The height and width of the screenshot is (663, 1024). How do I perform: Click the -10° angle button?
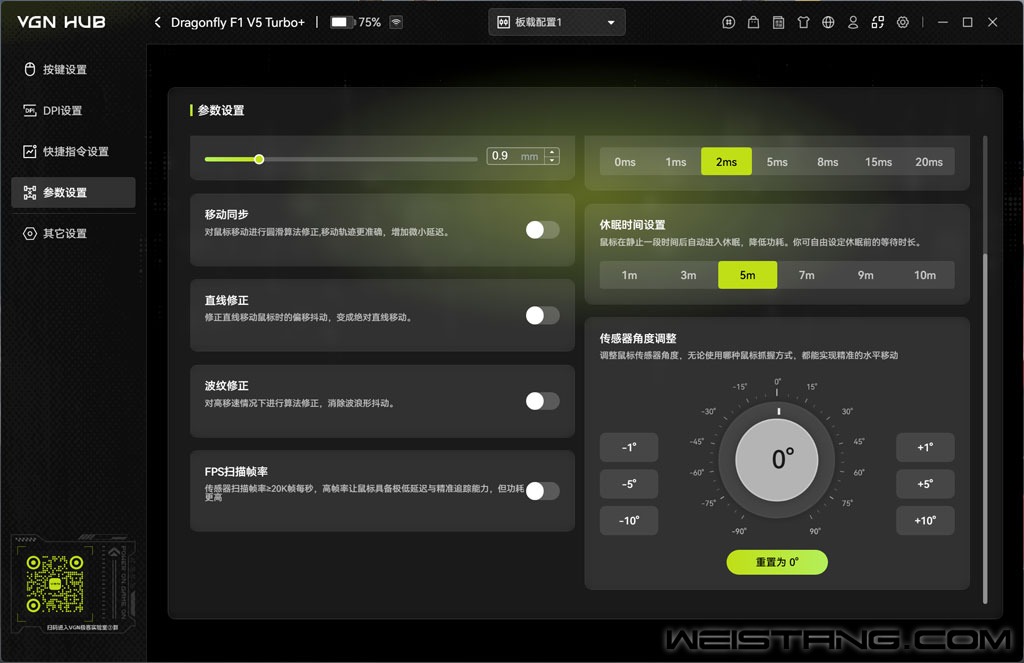click(629, 521)
